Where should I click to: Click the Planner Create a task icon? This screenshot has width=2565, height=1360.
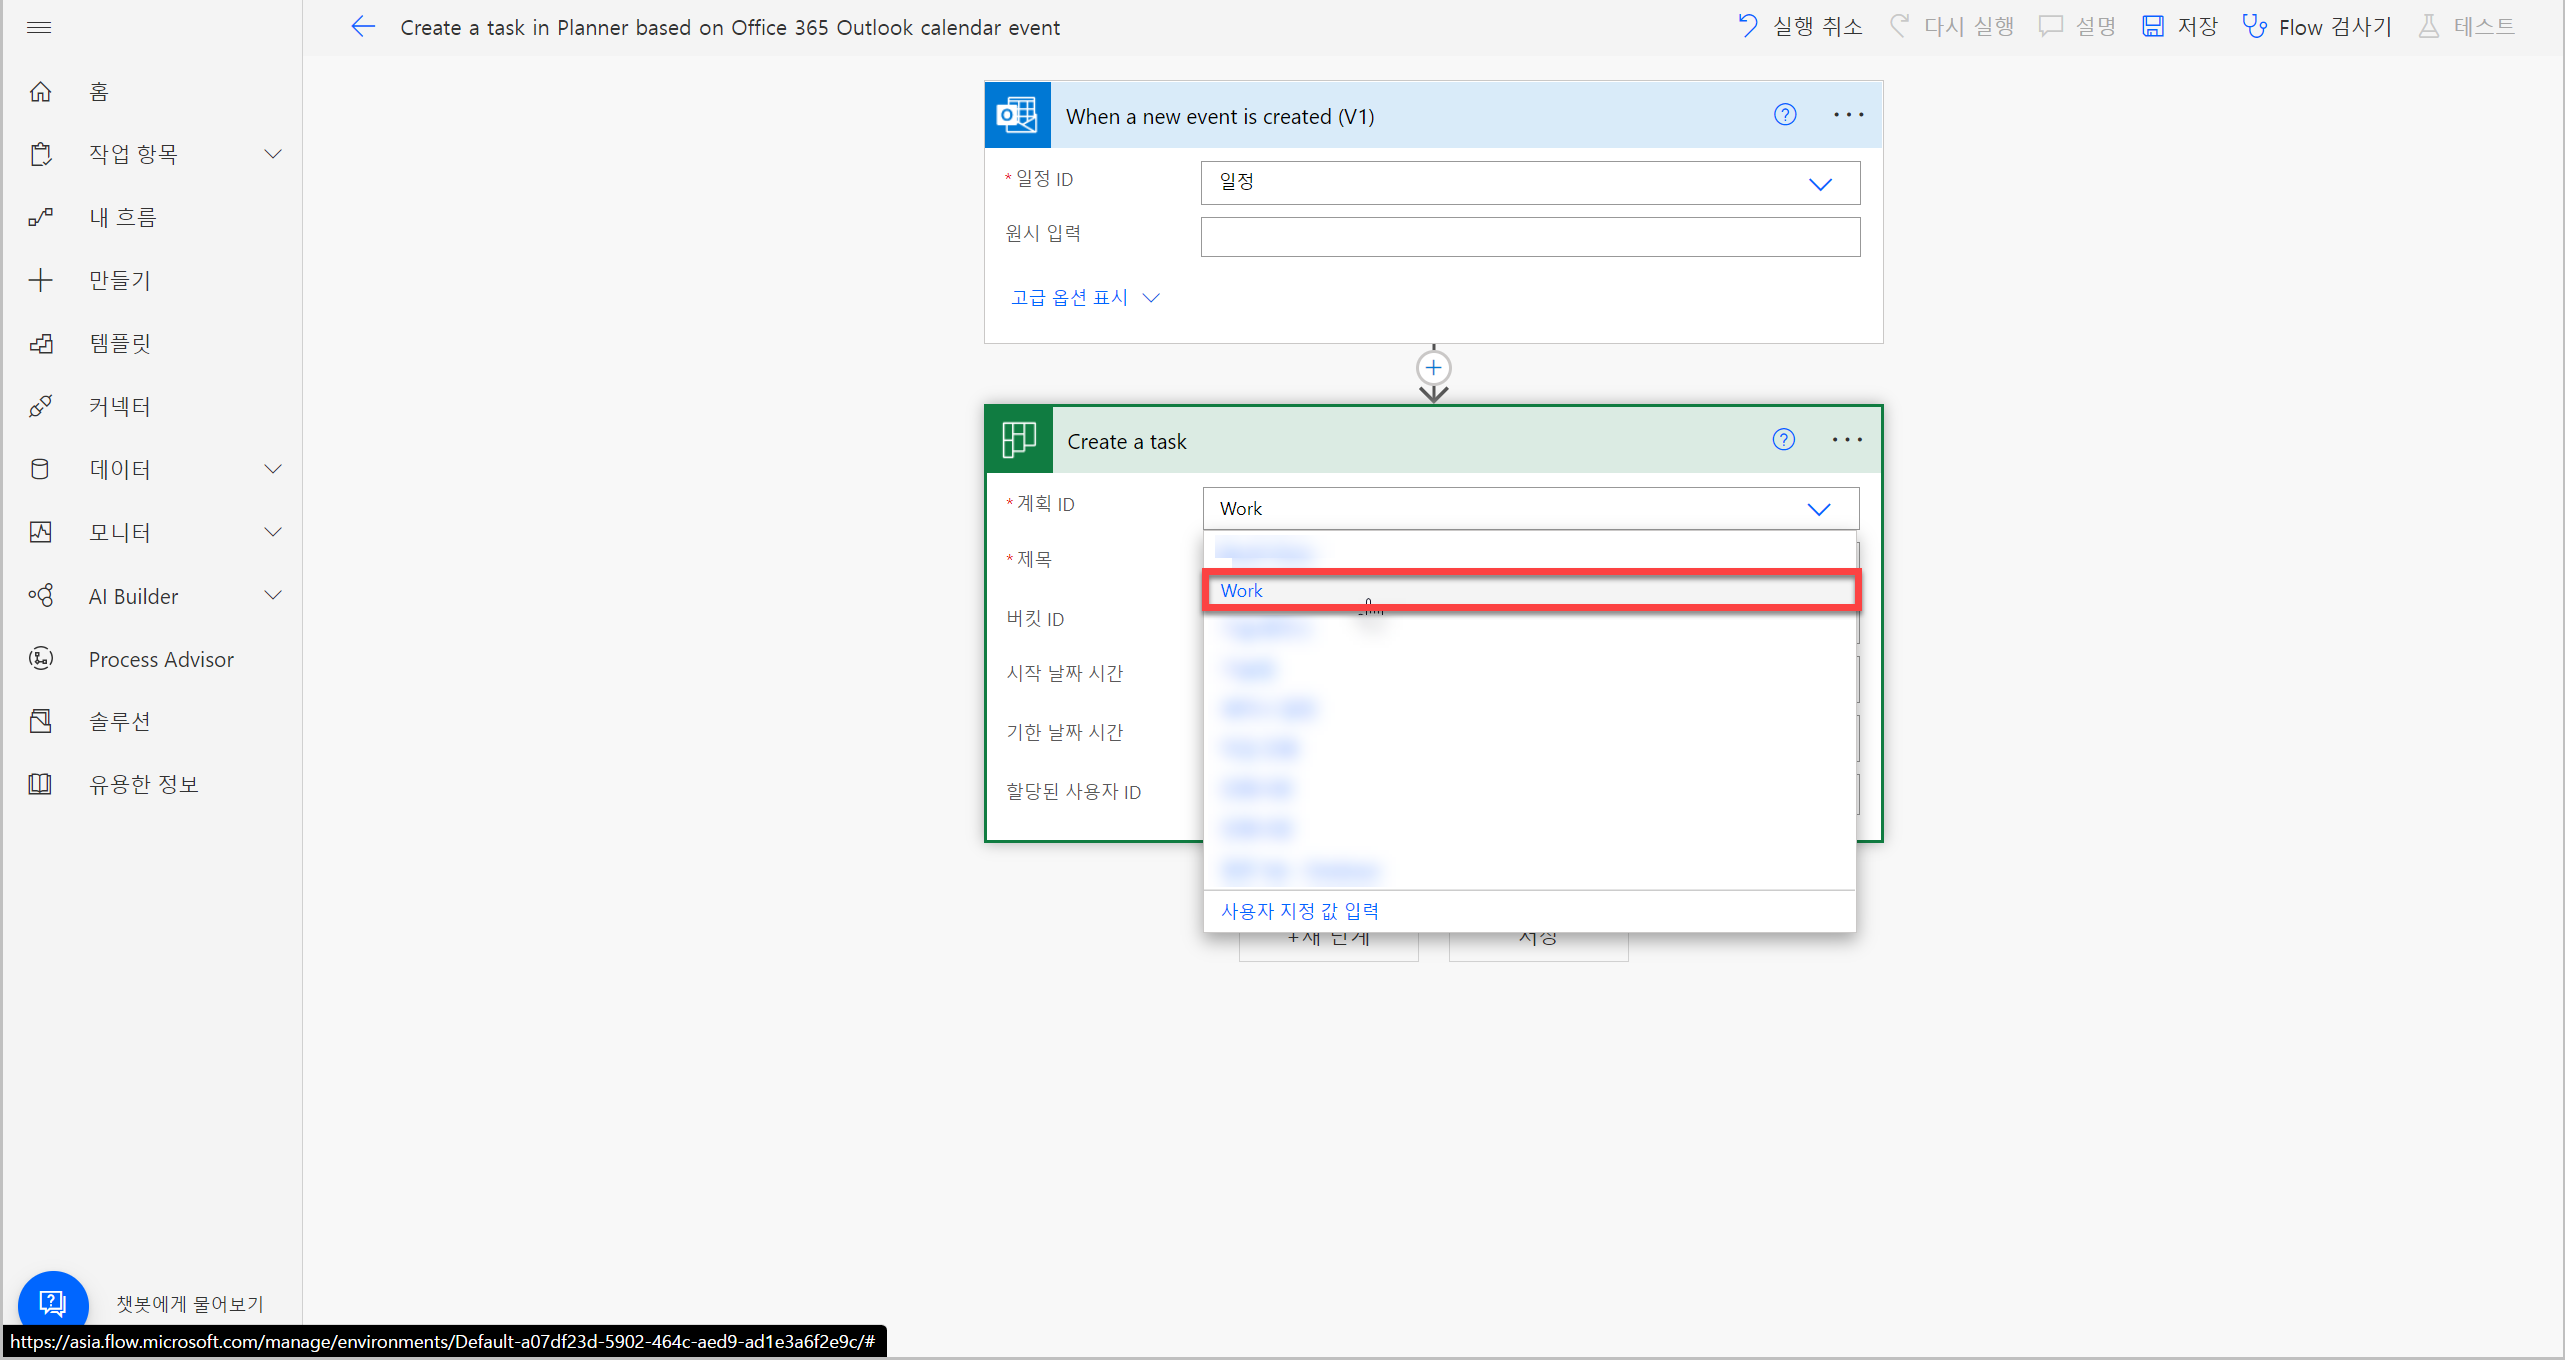click(x=1019, y=440)
